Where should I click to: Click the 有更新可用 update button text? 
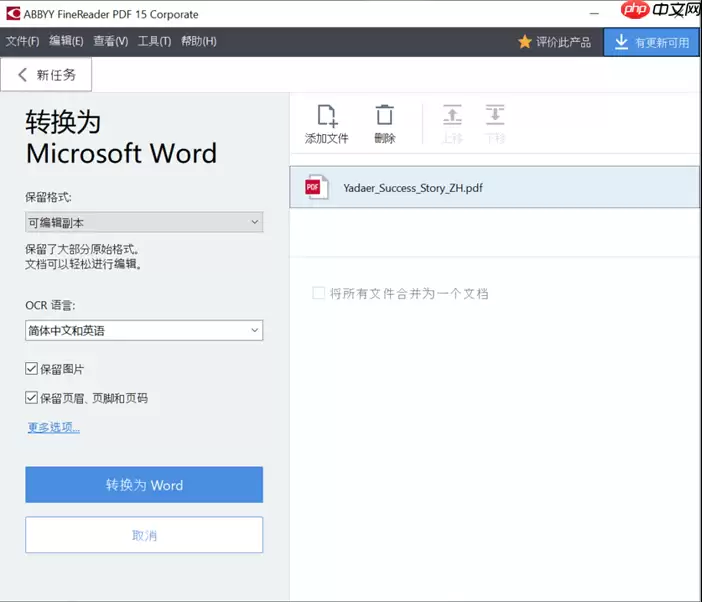click(662, 43)
